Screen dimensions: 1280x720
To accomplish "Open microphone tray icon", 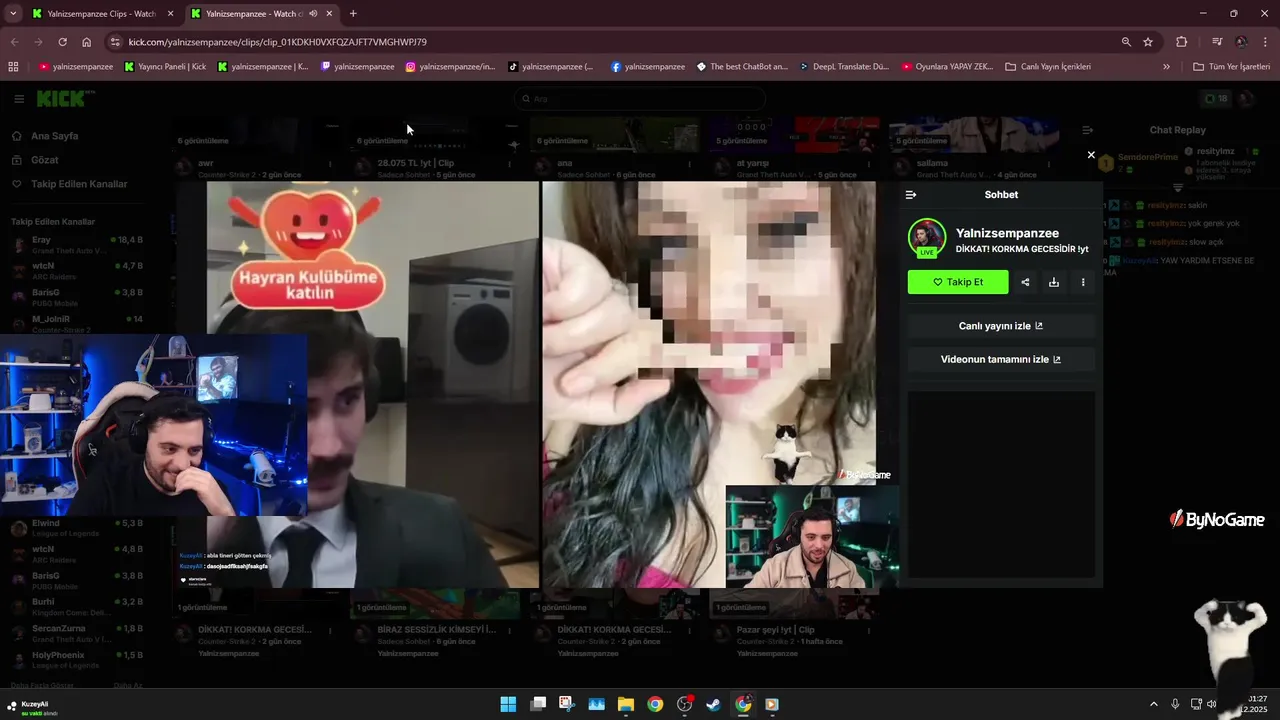I will [x=1175, y=704].
